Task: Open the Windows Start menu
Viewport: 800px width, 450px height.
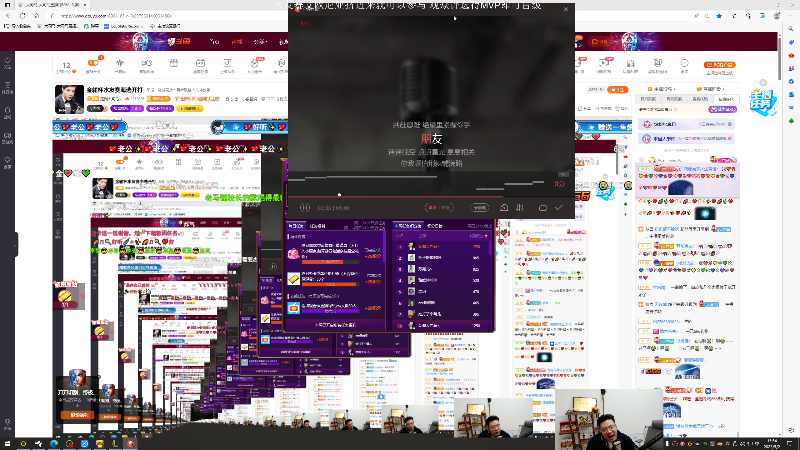Action: click(x=7, y=444)
